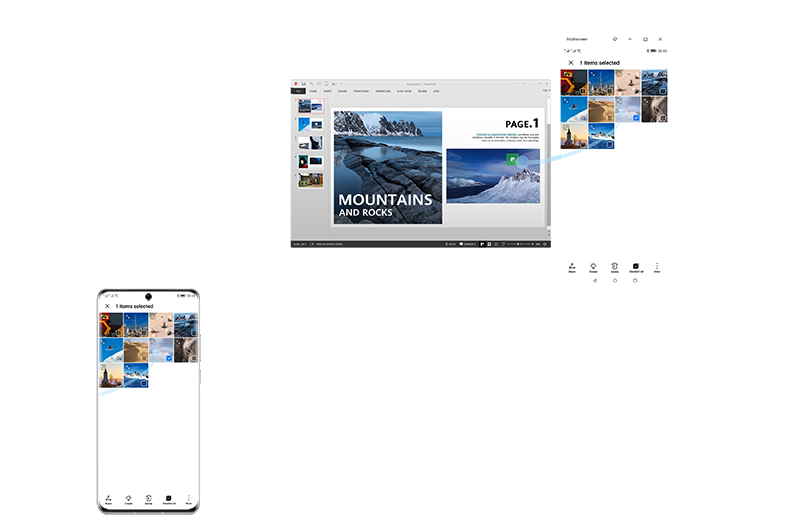804x515 pixels.
Task: Tap Deselect all in Multiscreen window
Action: [x=636, y=267]
